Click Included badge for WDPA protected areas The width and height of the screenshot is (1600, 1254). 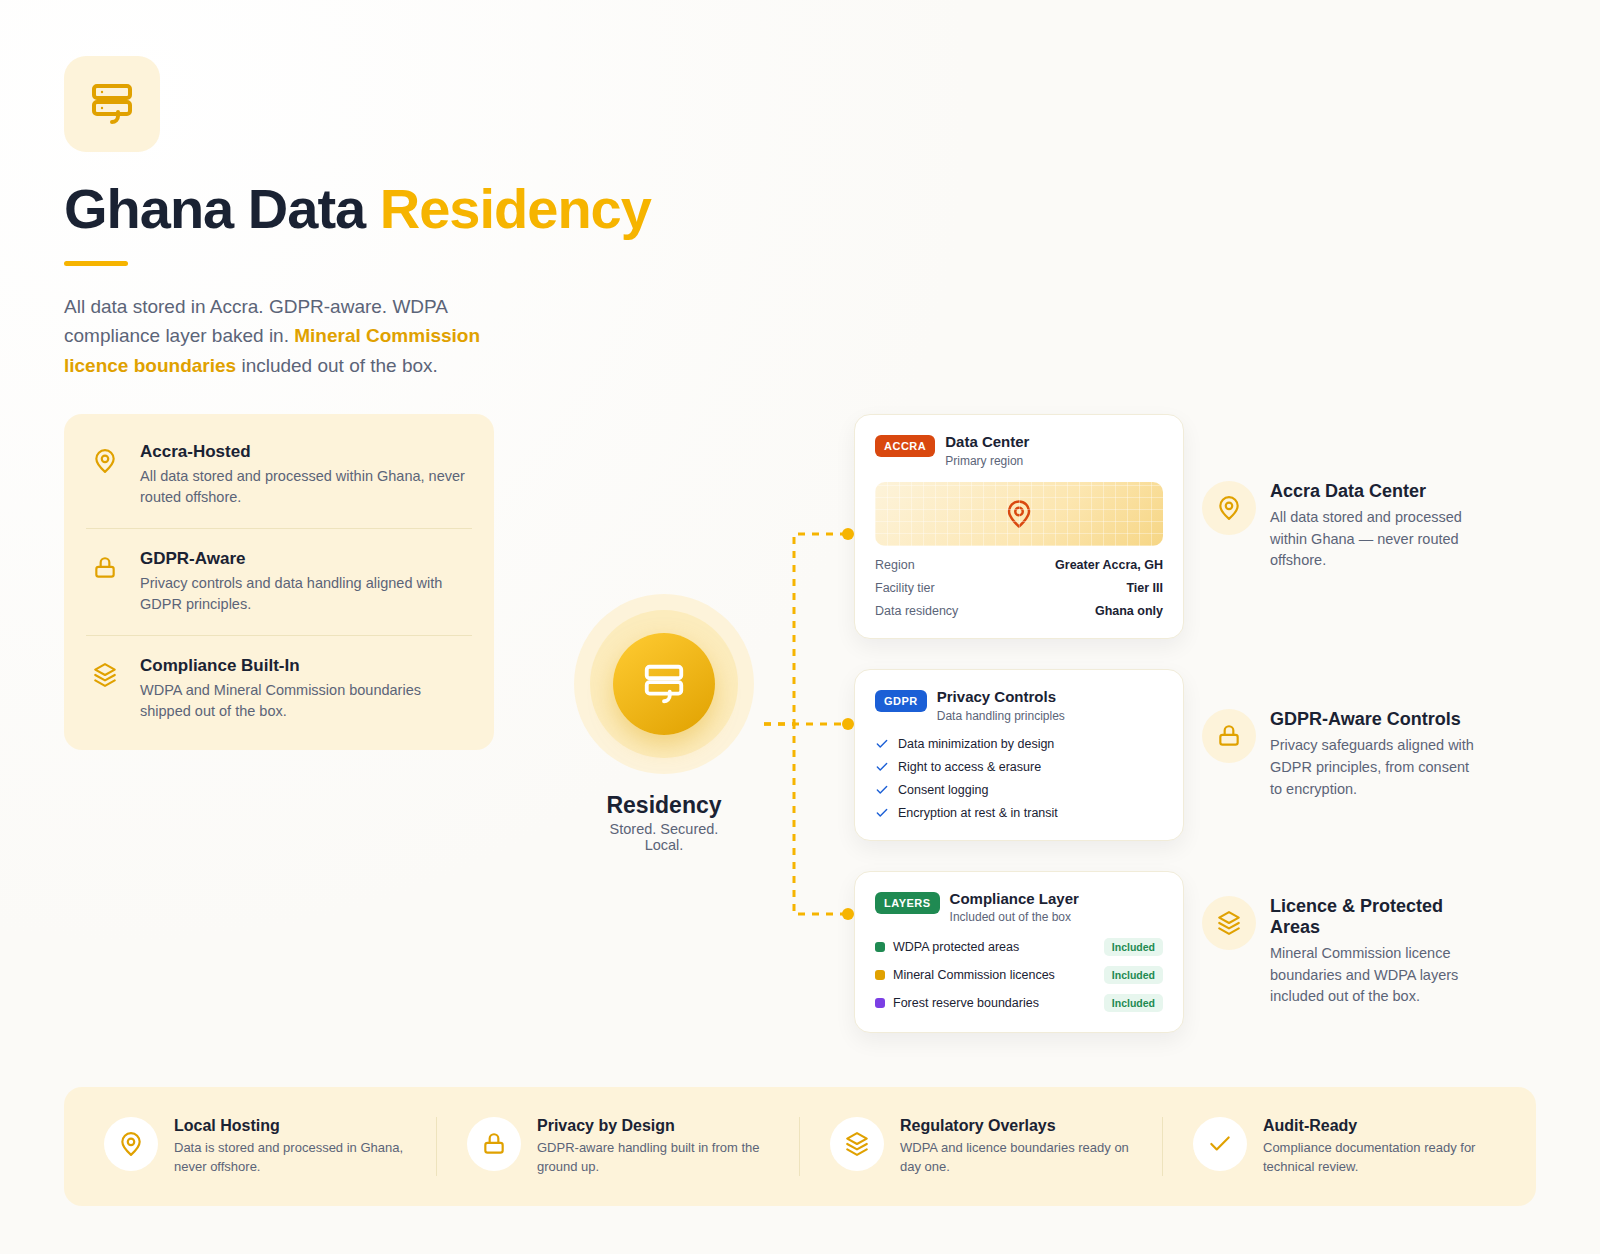point(1133,947)
